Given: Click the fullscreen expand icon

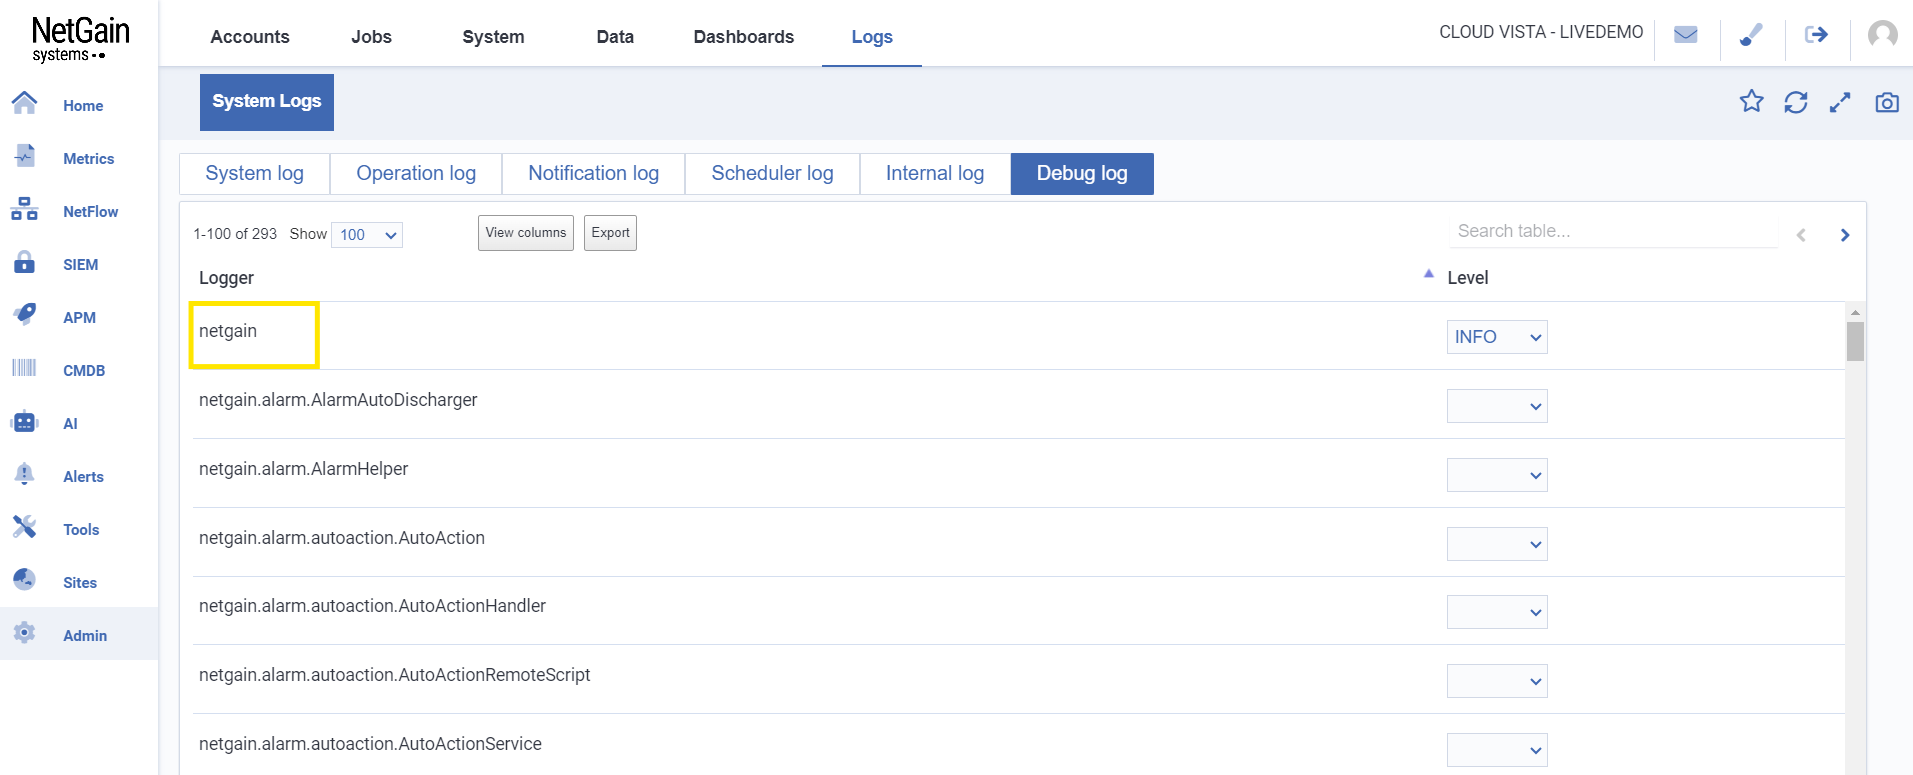Looking at the screenshot, I should pos(1840,102).
